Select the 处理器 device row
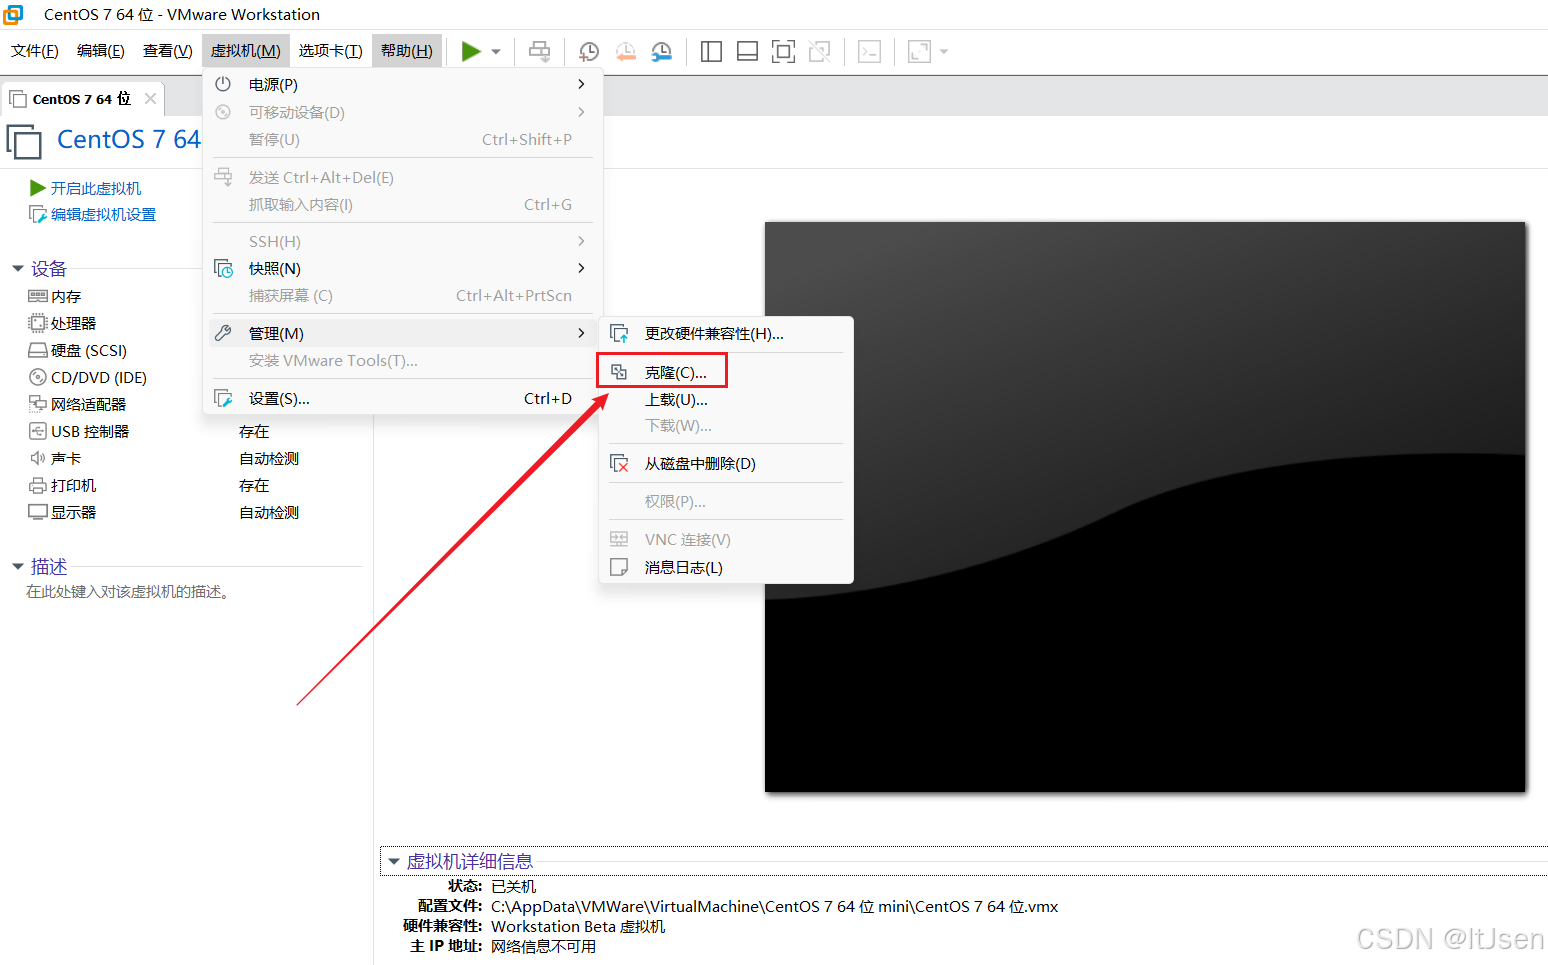 click(74, 324)
